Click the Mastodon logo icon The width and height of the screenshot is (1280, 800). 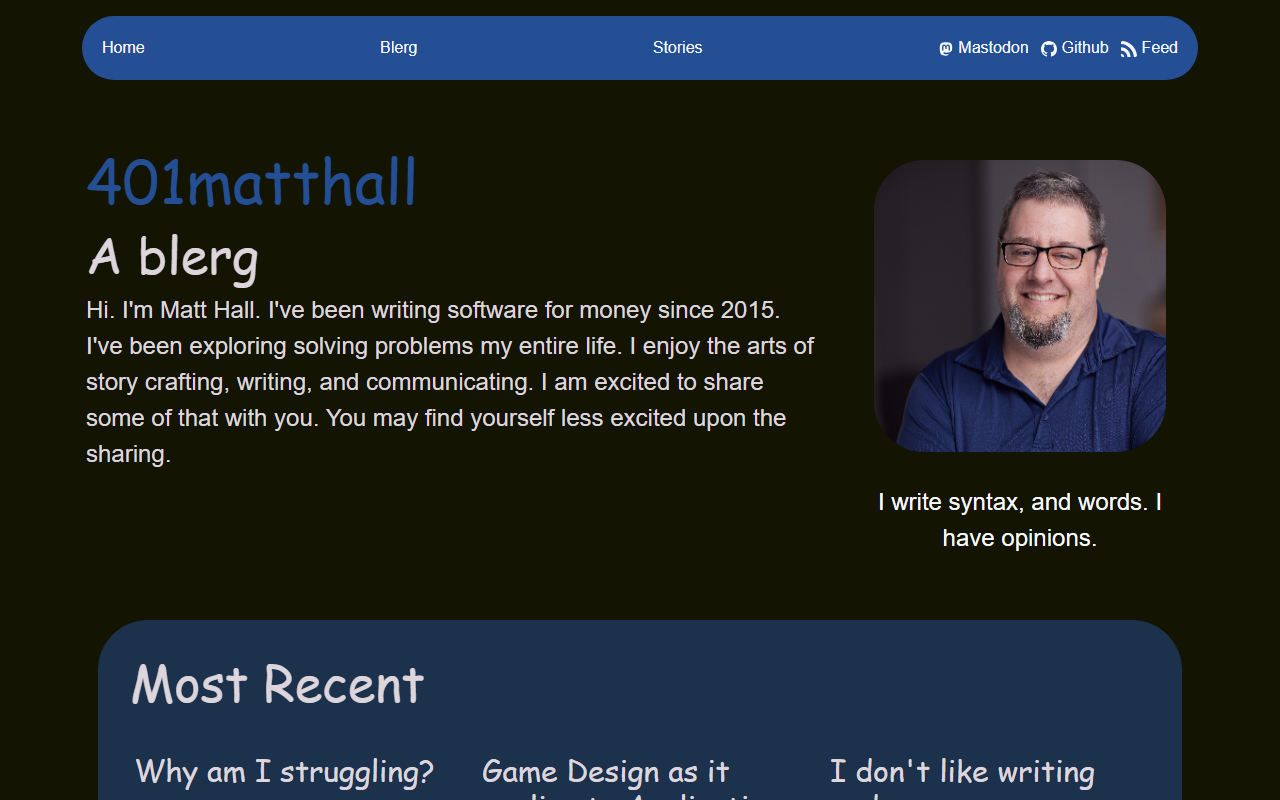click(946, 49)
